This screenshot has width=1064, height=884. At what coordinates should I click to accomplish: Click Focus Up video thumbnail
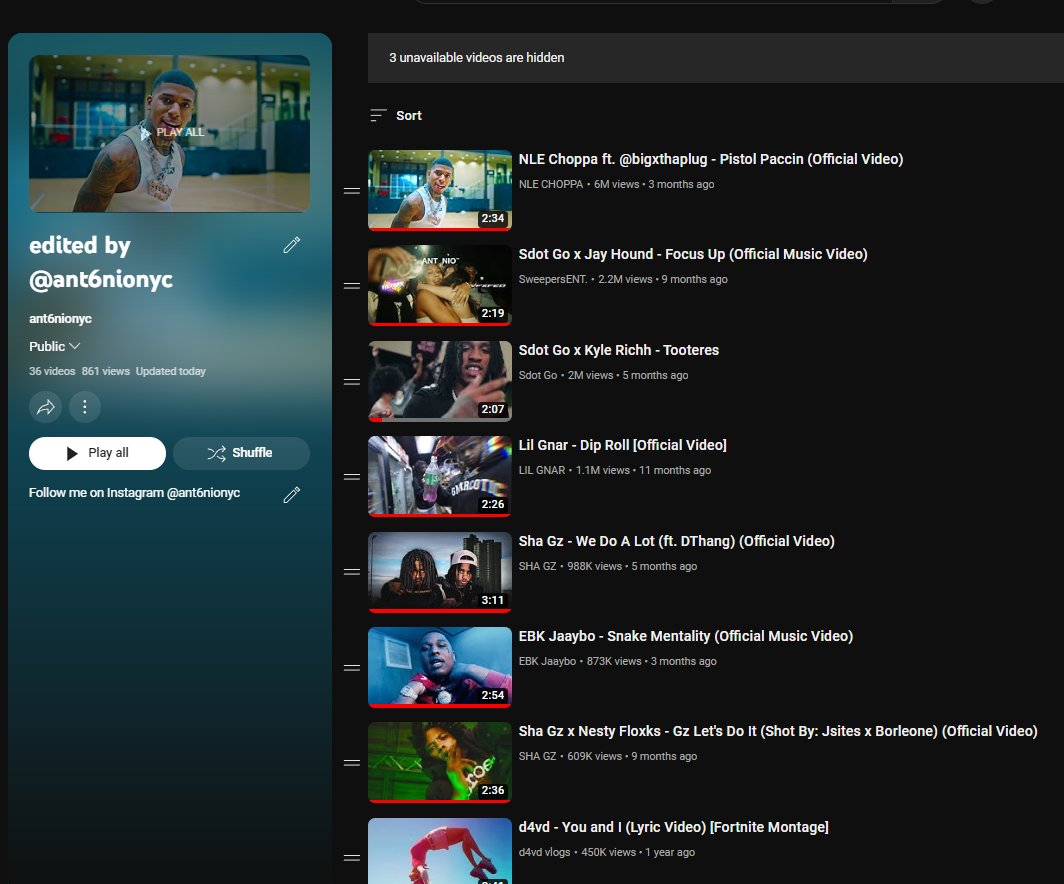440,286
